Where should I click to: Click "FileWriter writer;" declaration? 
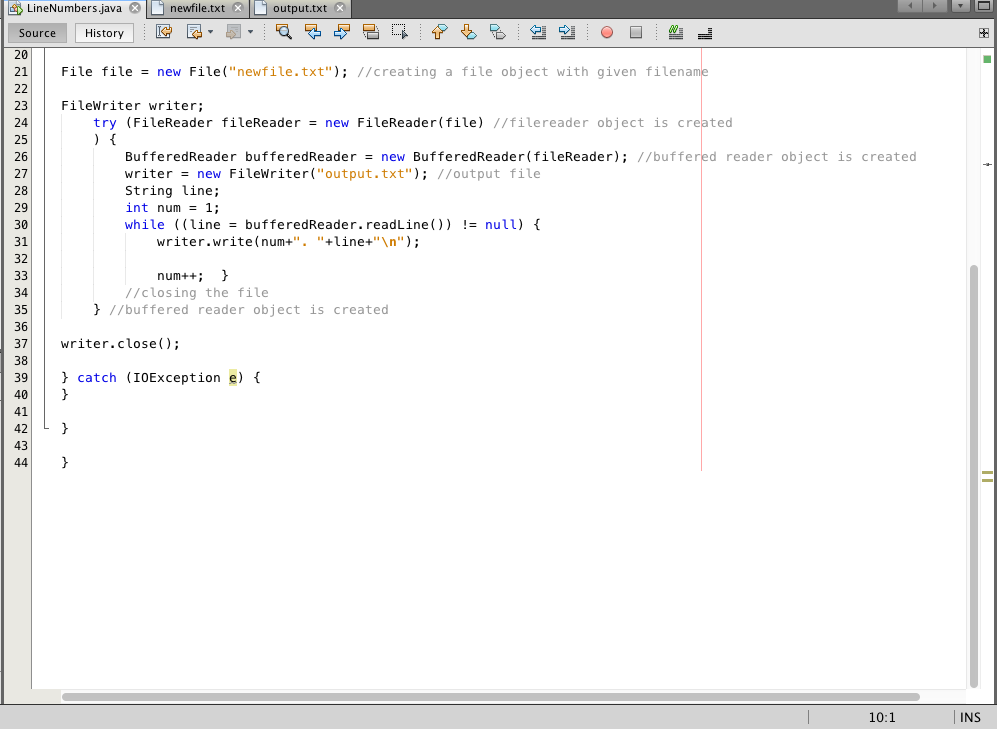[x=132, y=106]
